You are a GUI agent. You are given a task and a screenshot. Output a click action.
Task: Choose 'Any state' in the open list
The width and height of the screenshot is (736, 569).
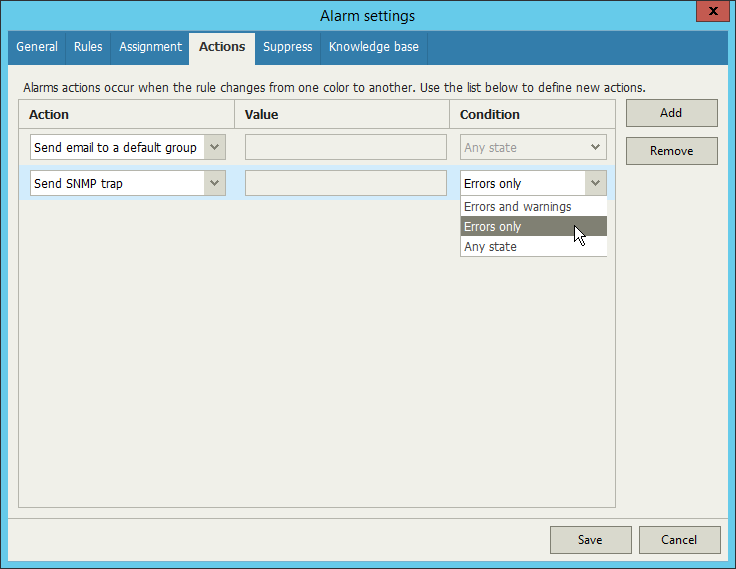534,246
